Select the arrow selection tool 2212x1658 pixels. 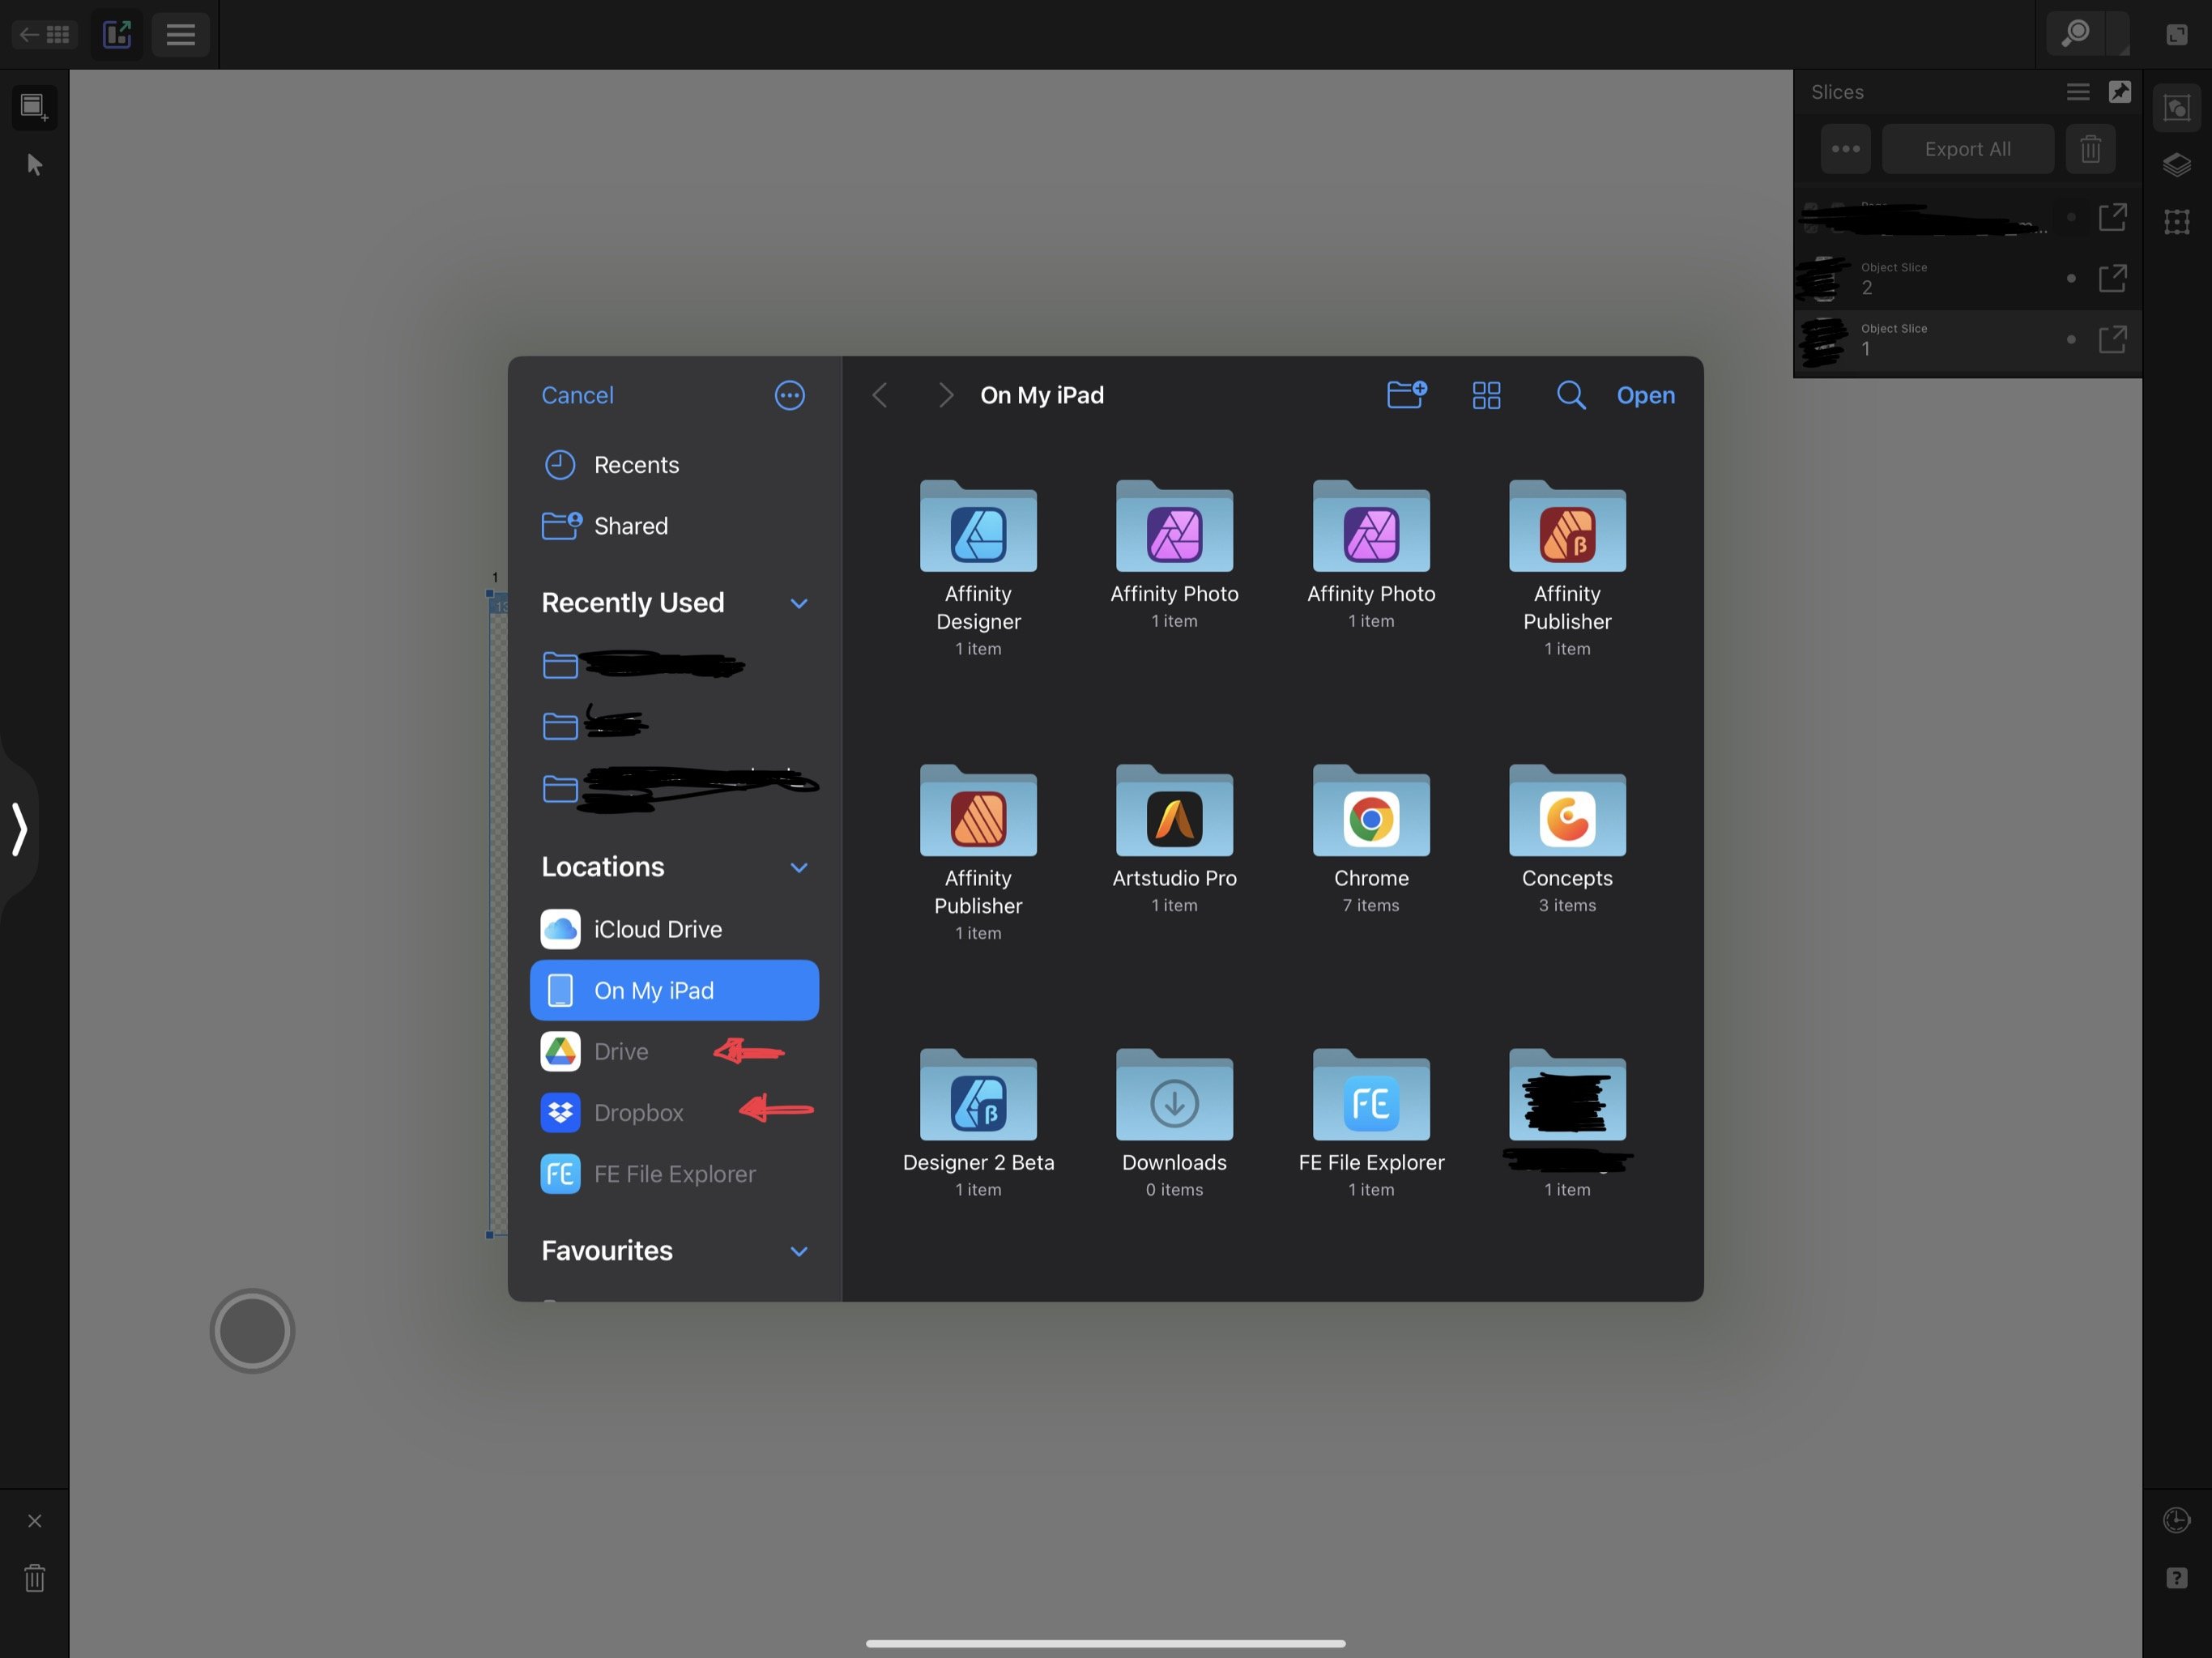34,163
